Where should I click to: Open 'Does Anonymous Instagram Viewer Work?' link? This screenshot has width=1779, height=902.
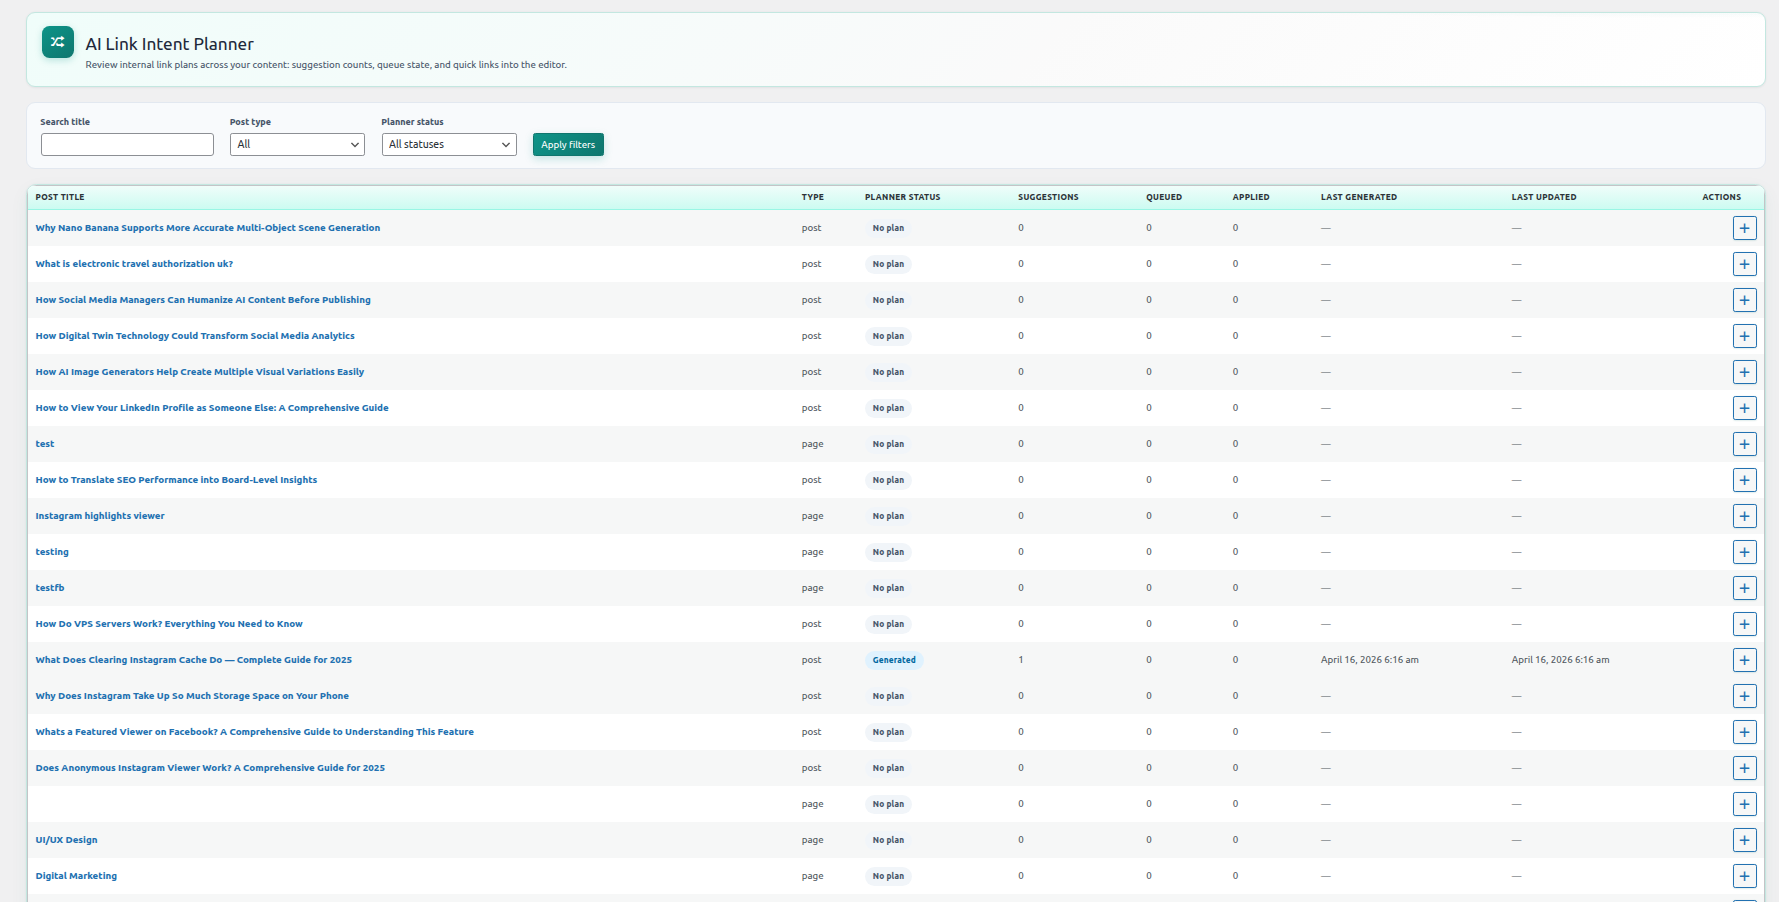(x=210, y=768)
